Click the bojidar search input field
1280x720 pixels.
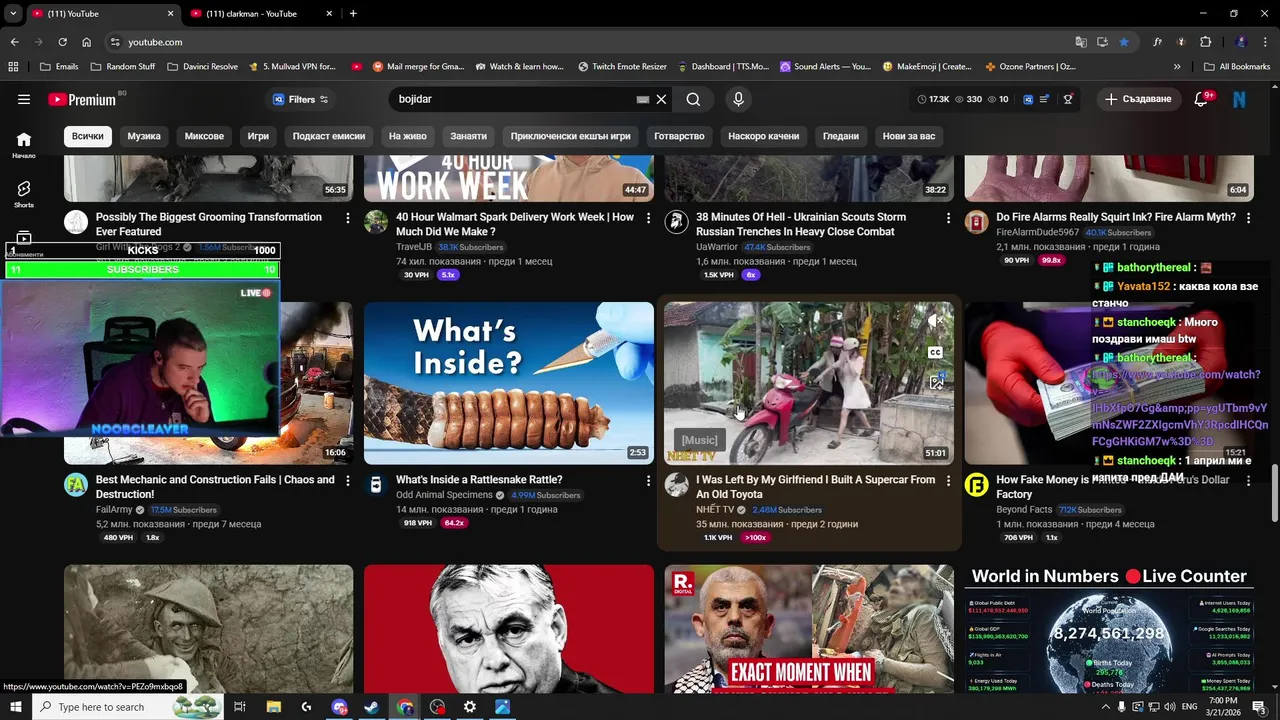(x=513, y=99)
